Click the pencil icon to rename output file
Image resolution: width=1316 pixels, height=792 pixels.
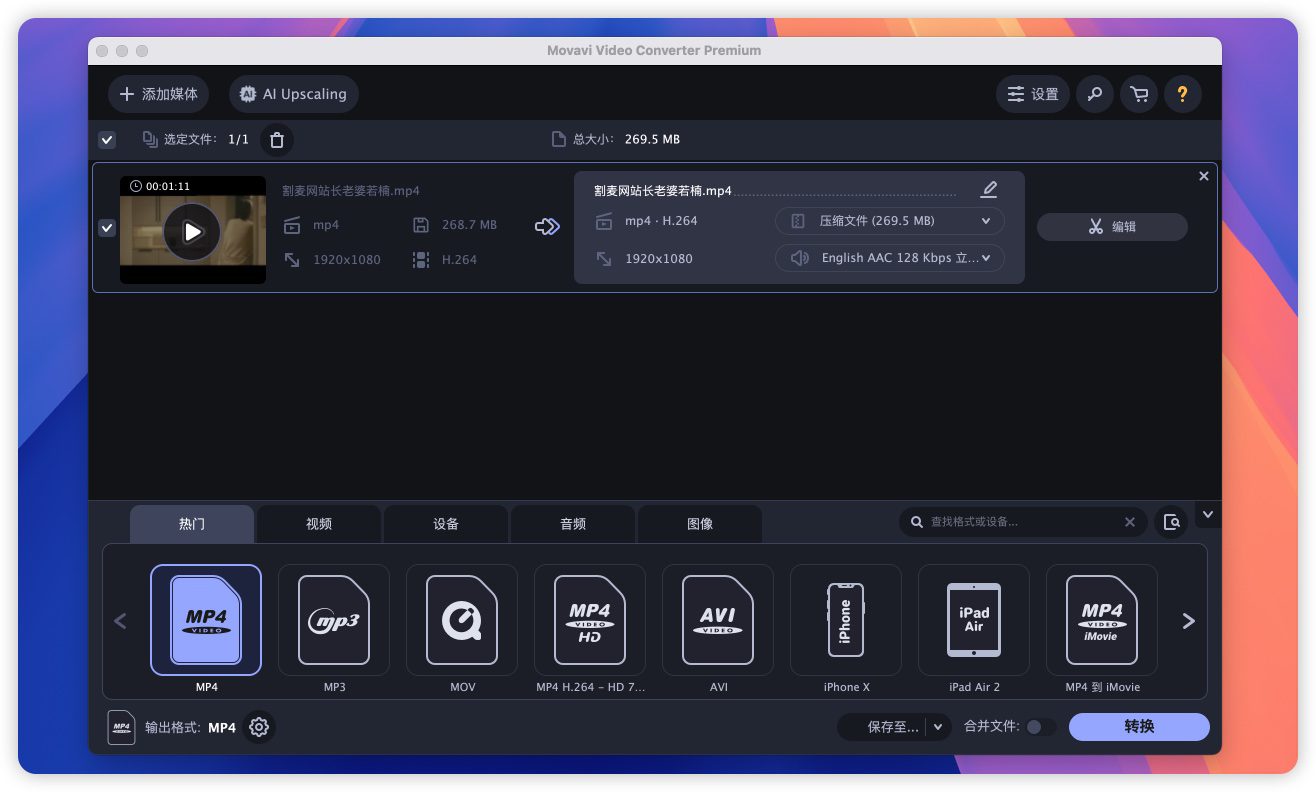click(989, 189)
